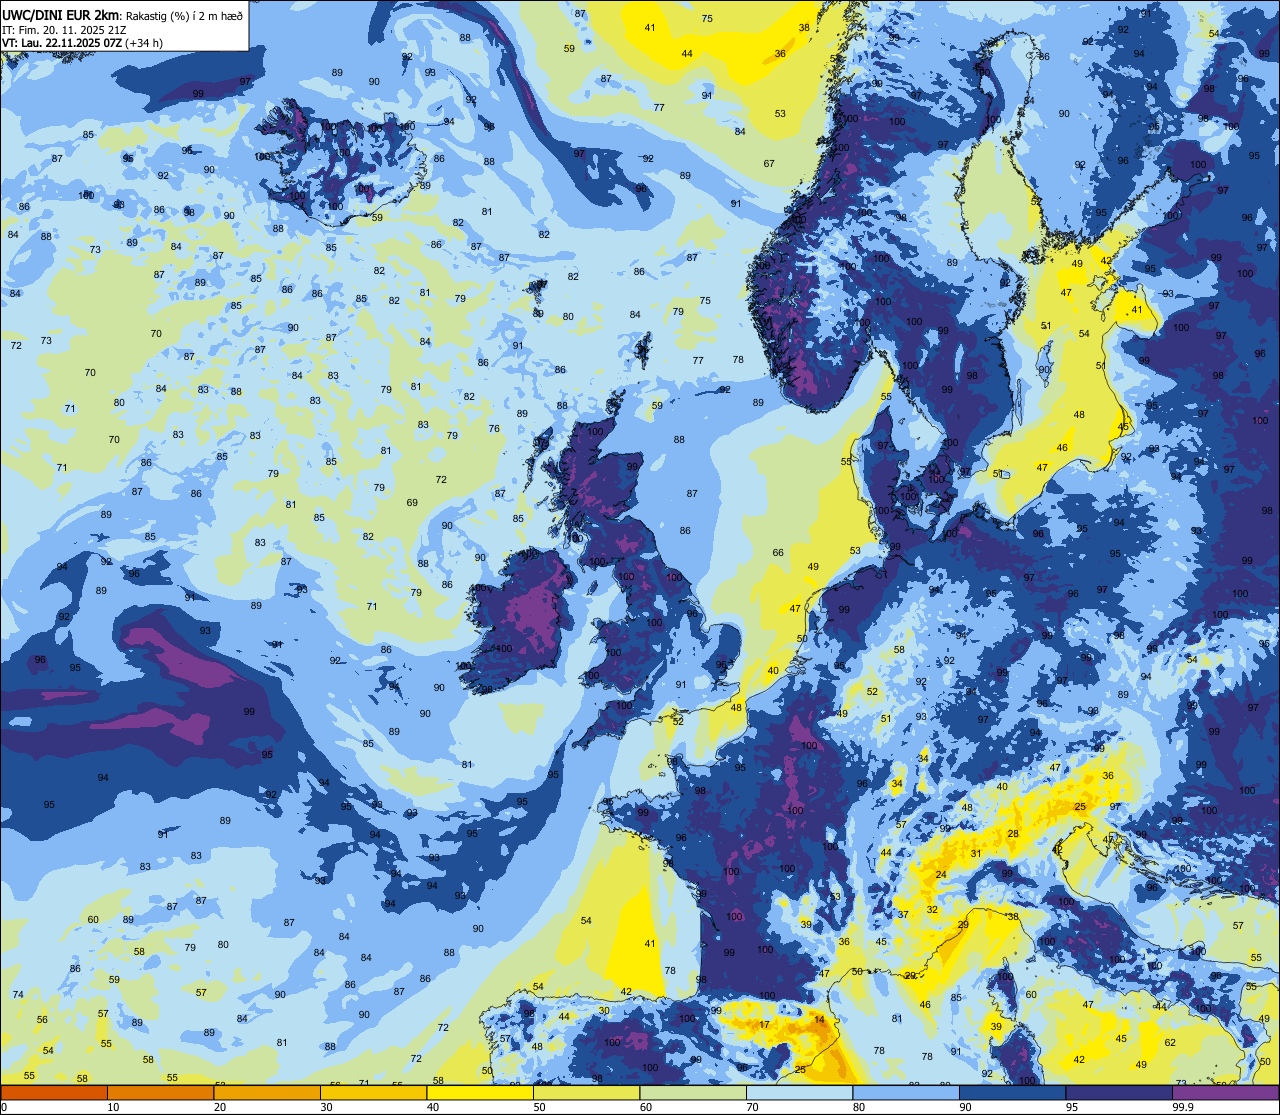The width and height of the screenshot is (1280, 1115).
Task: Select the blue legend swatch between 80 and 90
Action: (906, 1092)
